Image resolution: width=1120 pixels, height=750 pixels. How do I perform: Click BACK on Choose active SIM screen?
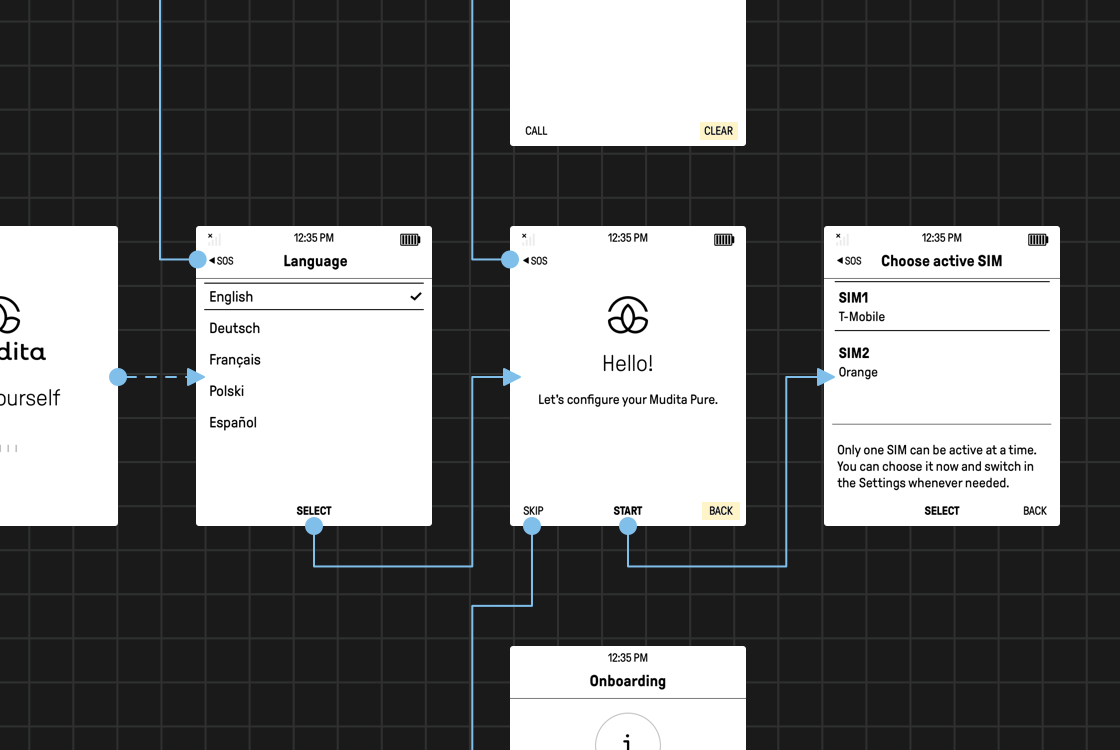point(1034,511)
